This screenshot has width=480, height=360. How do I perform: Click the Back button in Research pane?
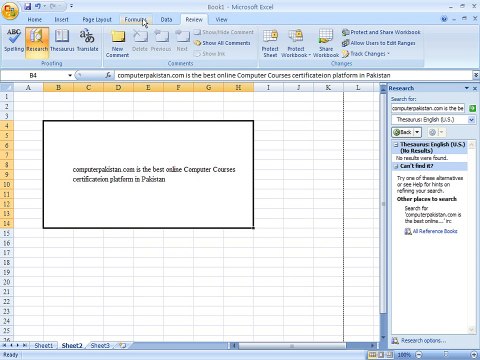tap(403, 132)
